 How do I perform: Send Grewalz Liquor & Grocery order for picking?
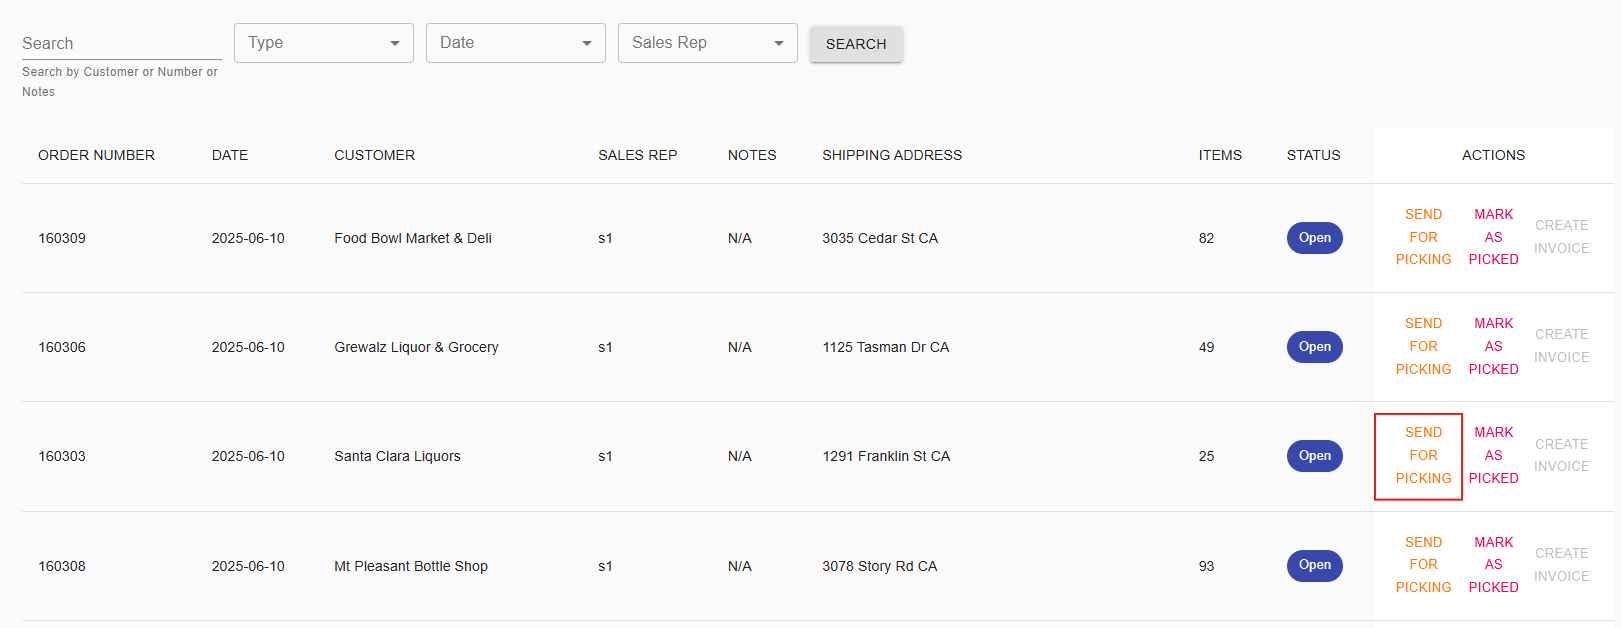click(1423, 346)
